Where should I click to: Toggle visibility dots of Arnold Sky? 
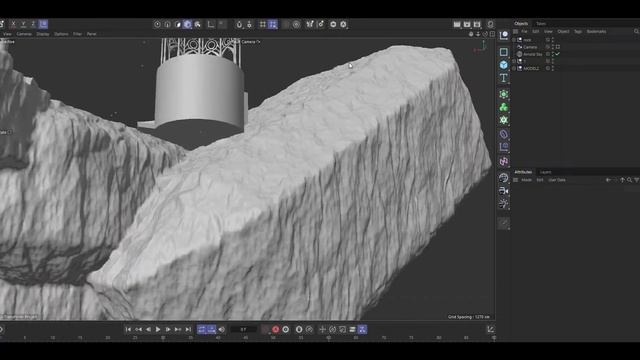pyautogui.click(x=553, y=54)
